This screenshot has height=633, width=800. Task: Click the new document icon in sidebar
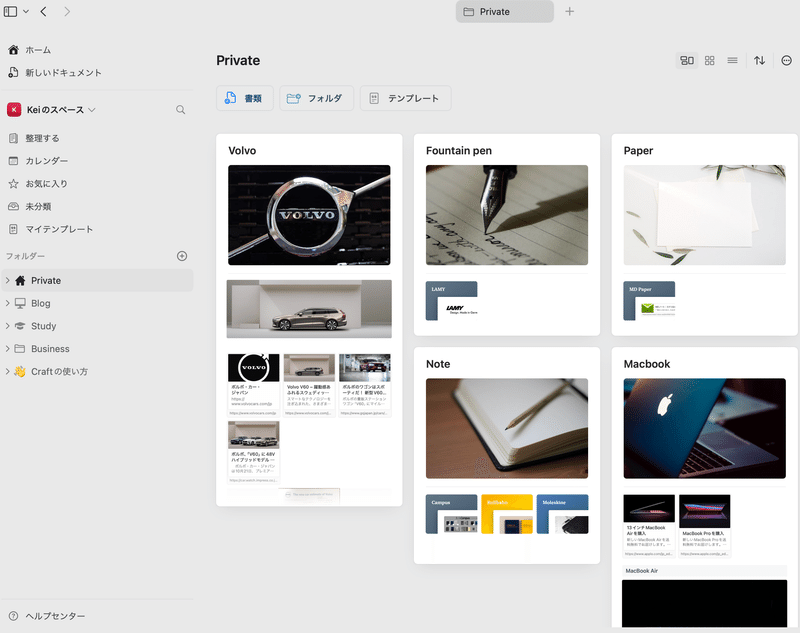(x=13, y=72)
